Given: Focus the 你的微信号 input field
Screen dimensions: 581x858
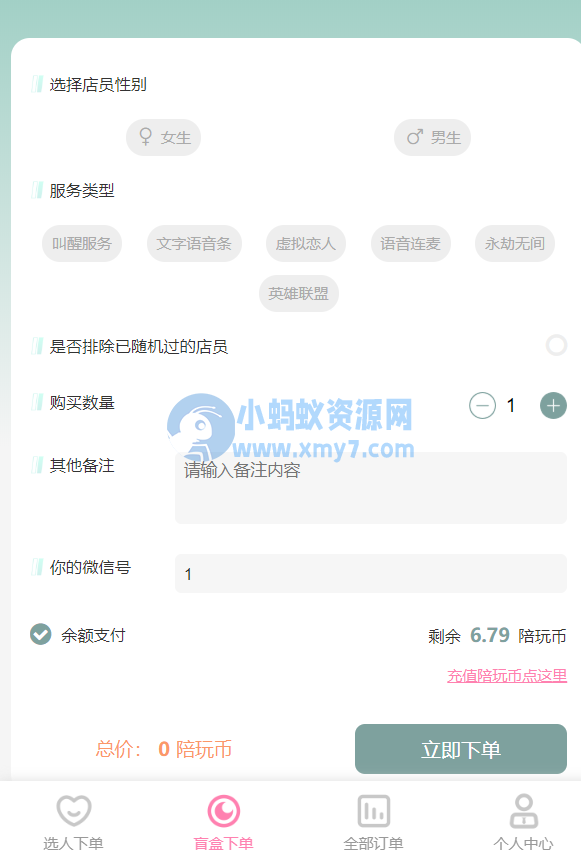Looking at the screenshot, I should point(371,573).
